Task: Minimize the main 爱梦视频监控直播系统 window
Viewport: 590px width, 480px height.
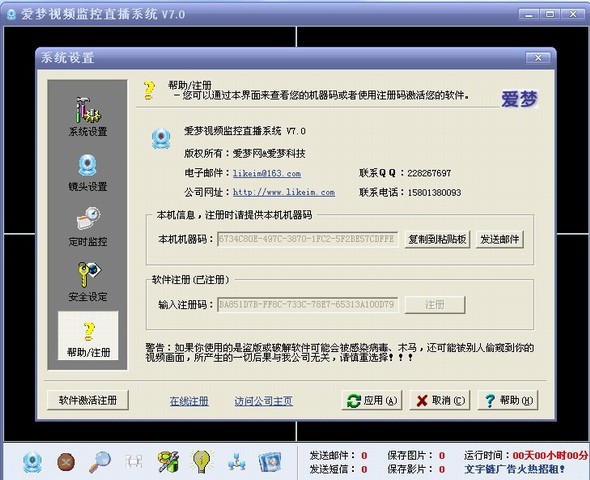Action: point(529,15)
